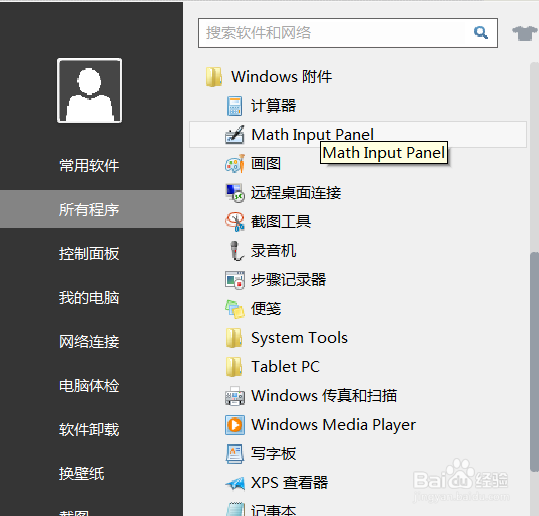Click the 写字板 text label
This screenshot has height=516, width=539.
click(274, 454)
